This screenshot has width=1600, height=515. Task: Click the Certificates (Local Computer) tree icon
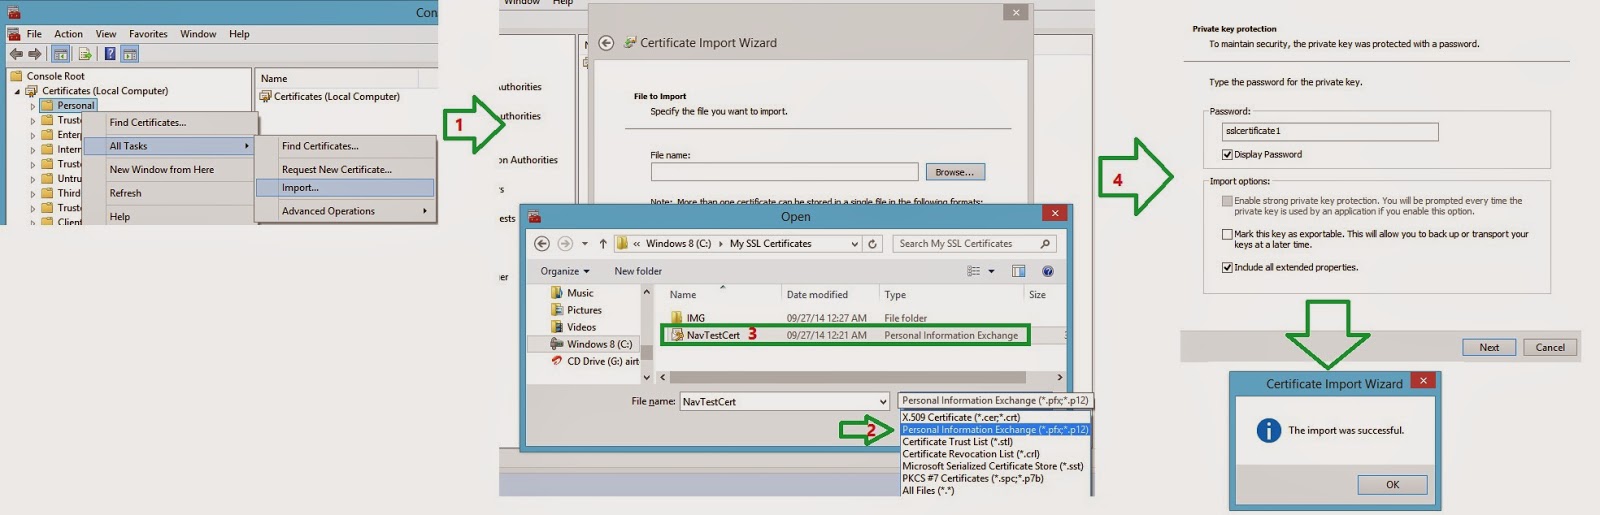[x=32, y=91]
